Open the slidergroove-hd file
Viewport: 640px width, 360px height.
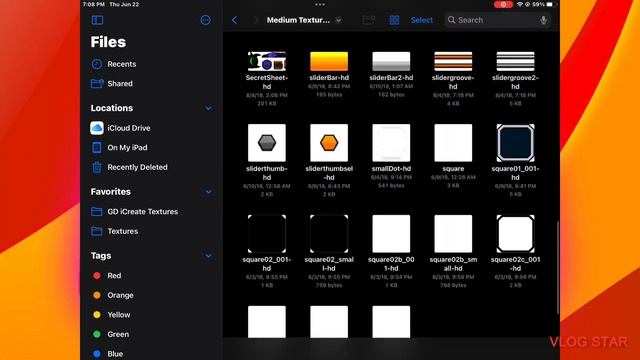[453, 61]
